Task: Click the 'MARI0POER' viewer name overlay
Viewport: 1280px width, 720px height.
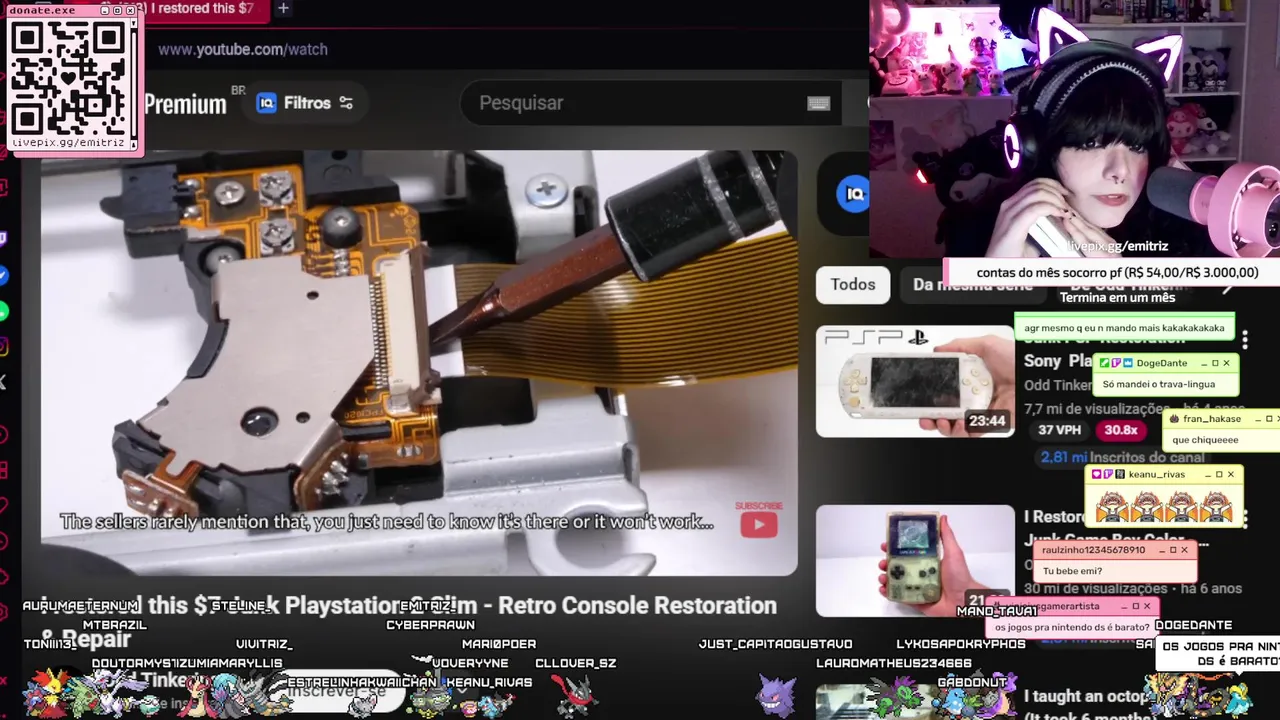Action: (x=499, y=644)
